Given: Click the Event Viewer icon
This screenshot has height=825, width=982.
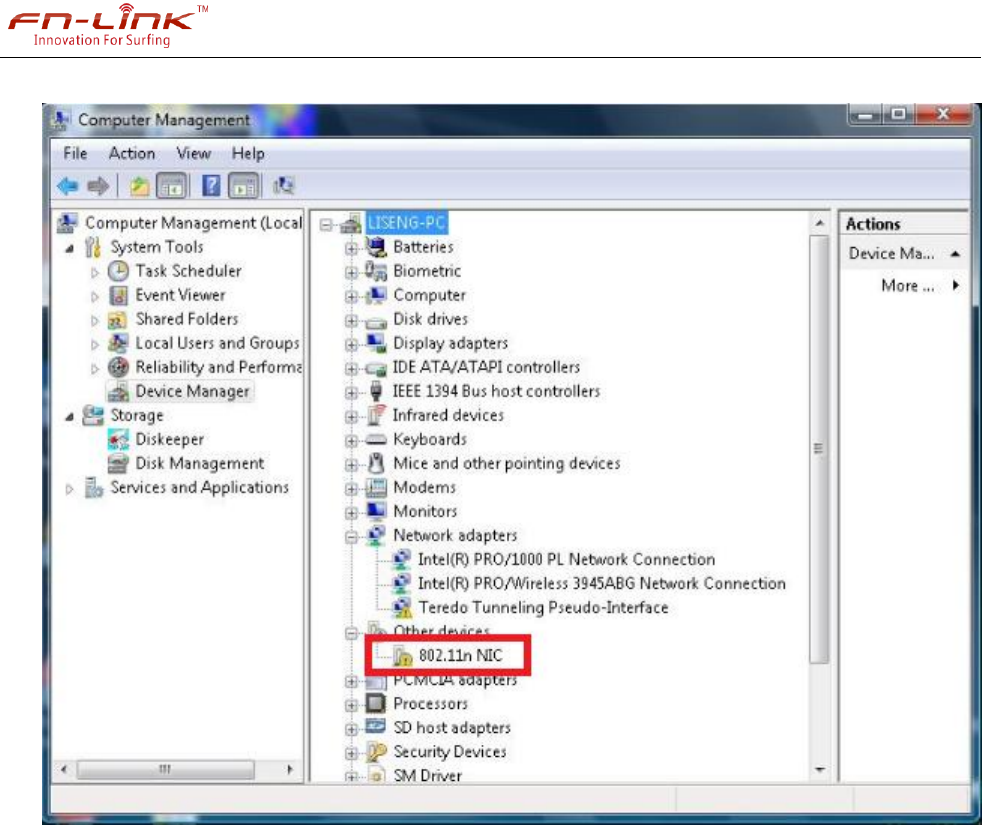Looking at the screenshot, I should 118,295.
